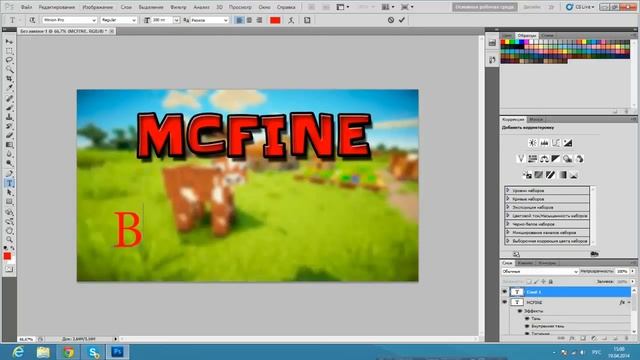Add a Hue/Saturation adjustment
This screenshot has height=360, width=640.
[532, 159]
